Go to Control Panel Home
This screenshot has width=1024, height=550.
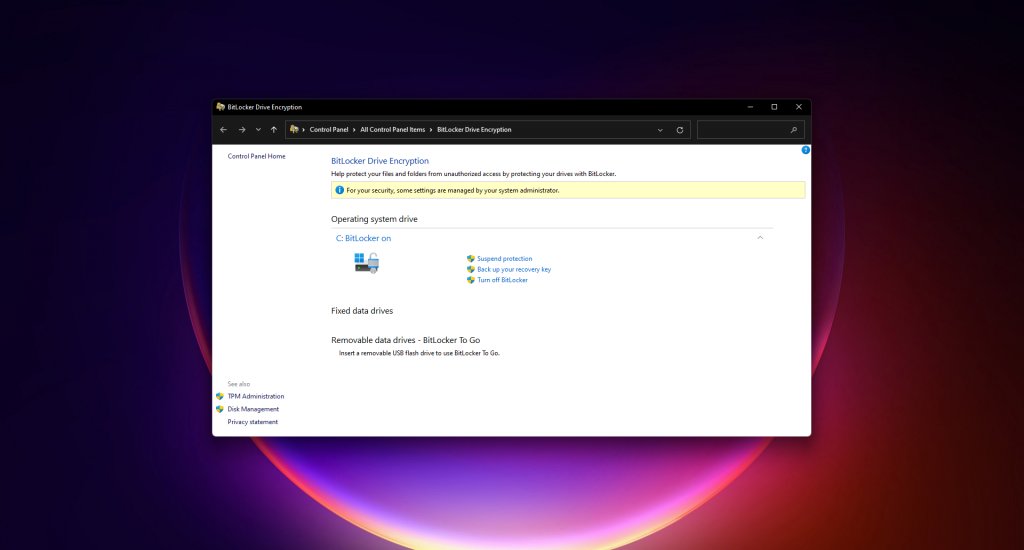[x=256, y=156]
